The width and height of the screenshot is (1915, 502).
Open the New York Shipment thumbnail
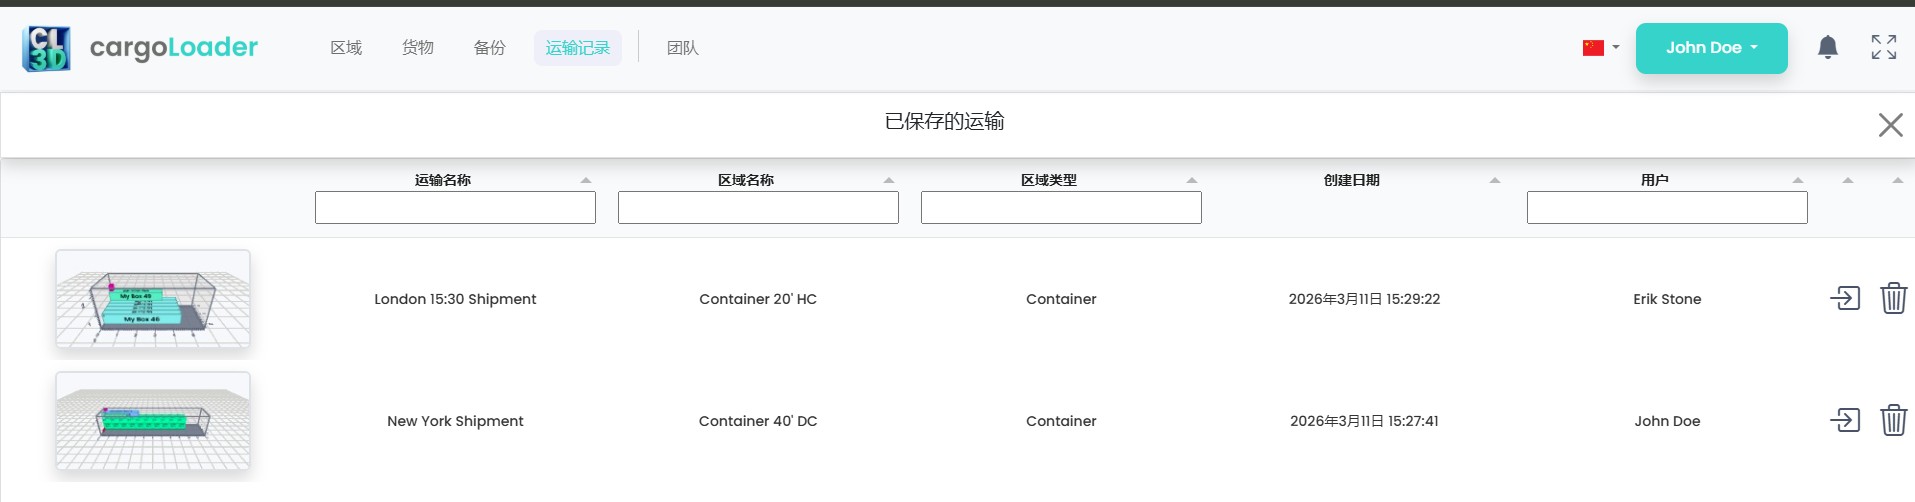click(x=153, y=421)
